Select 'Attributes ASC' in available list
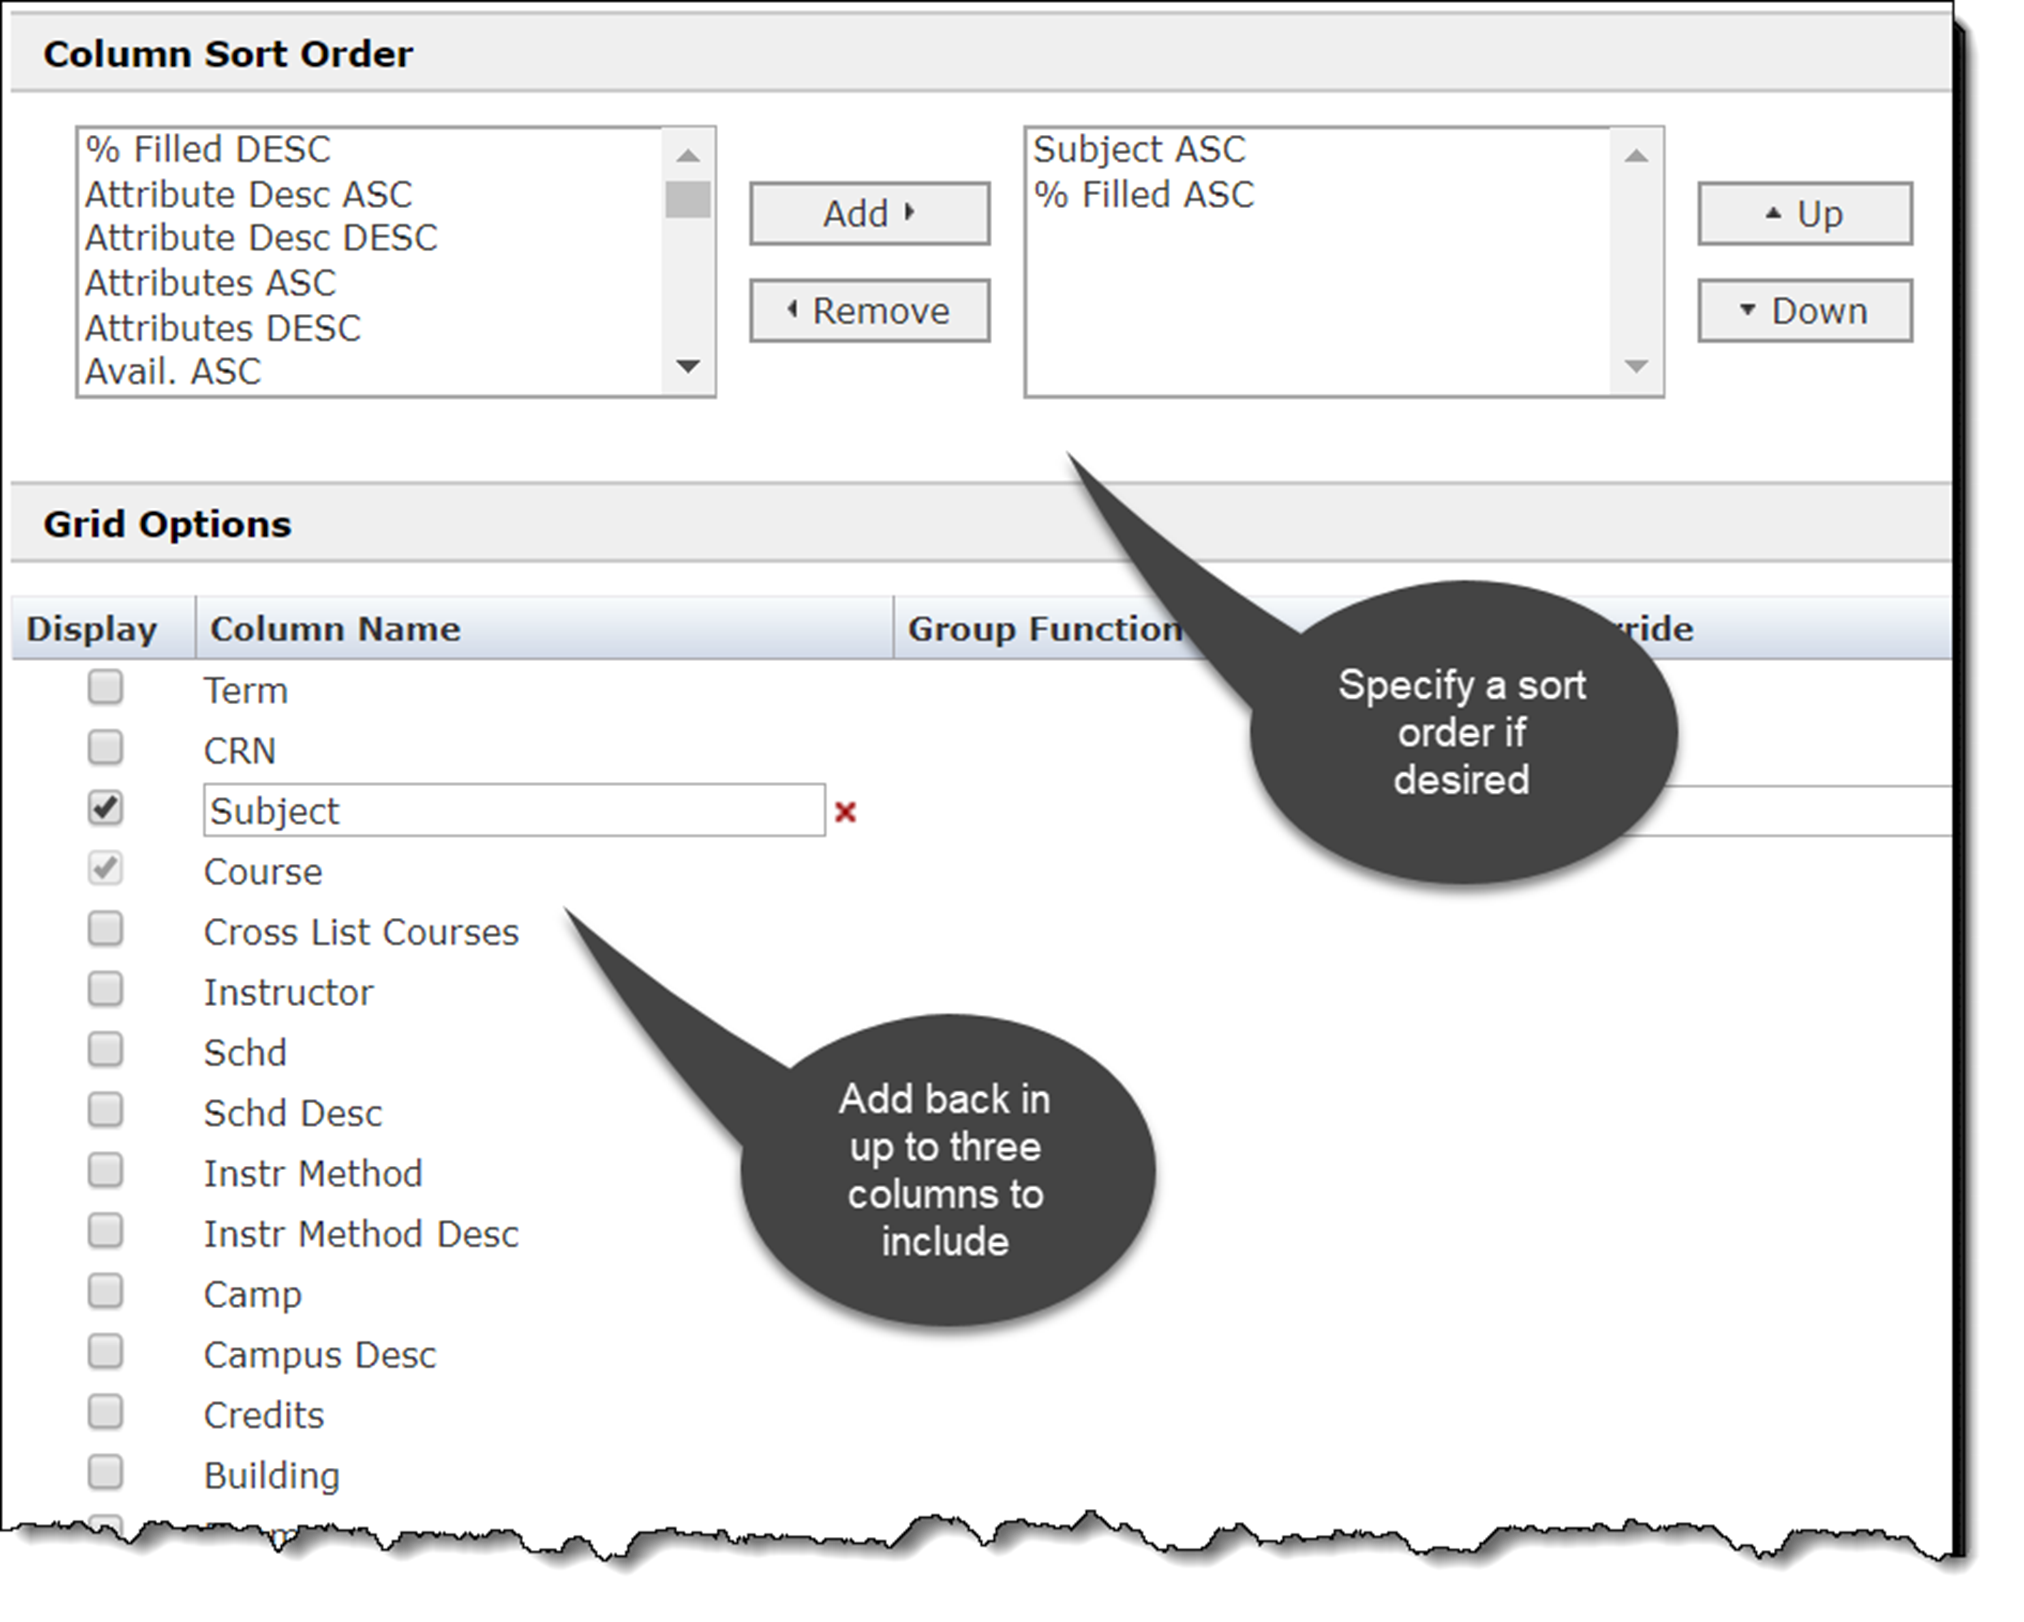This screenshot has height=1622, width=2024. 210,283
